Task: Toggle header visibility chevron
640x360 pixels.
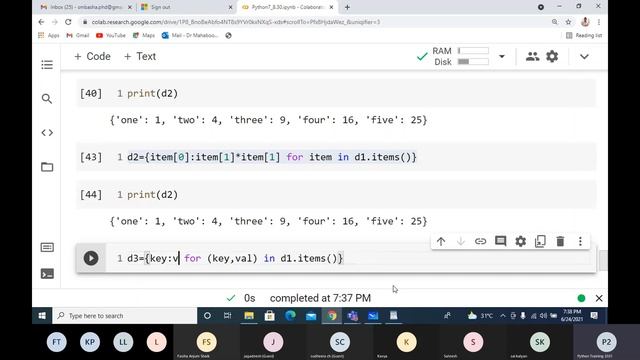Action: point(584,56)
